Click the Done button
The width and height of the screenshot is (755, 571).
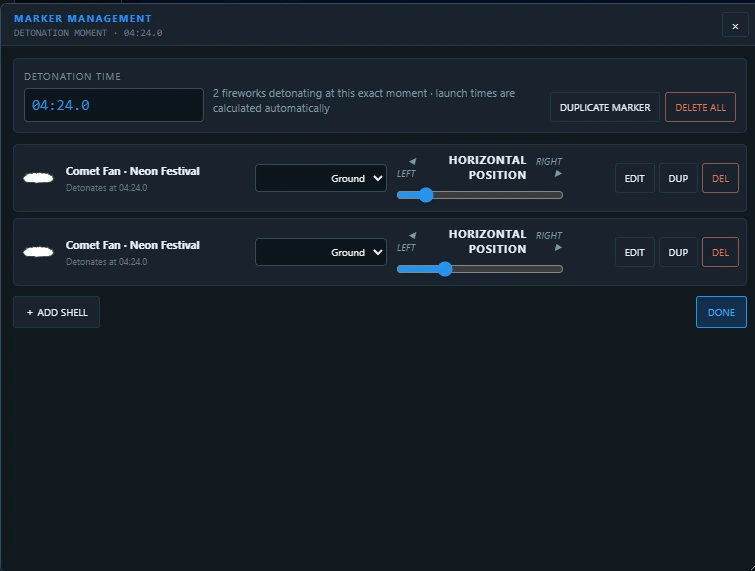pos(721,312)
